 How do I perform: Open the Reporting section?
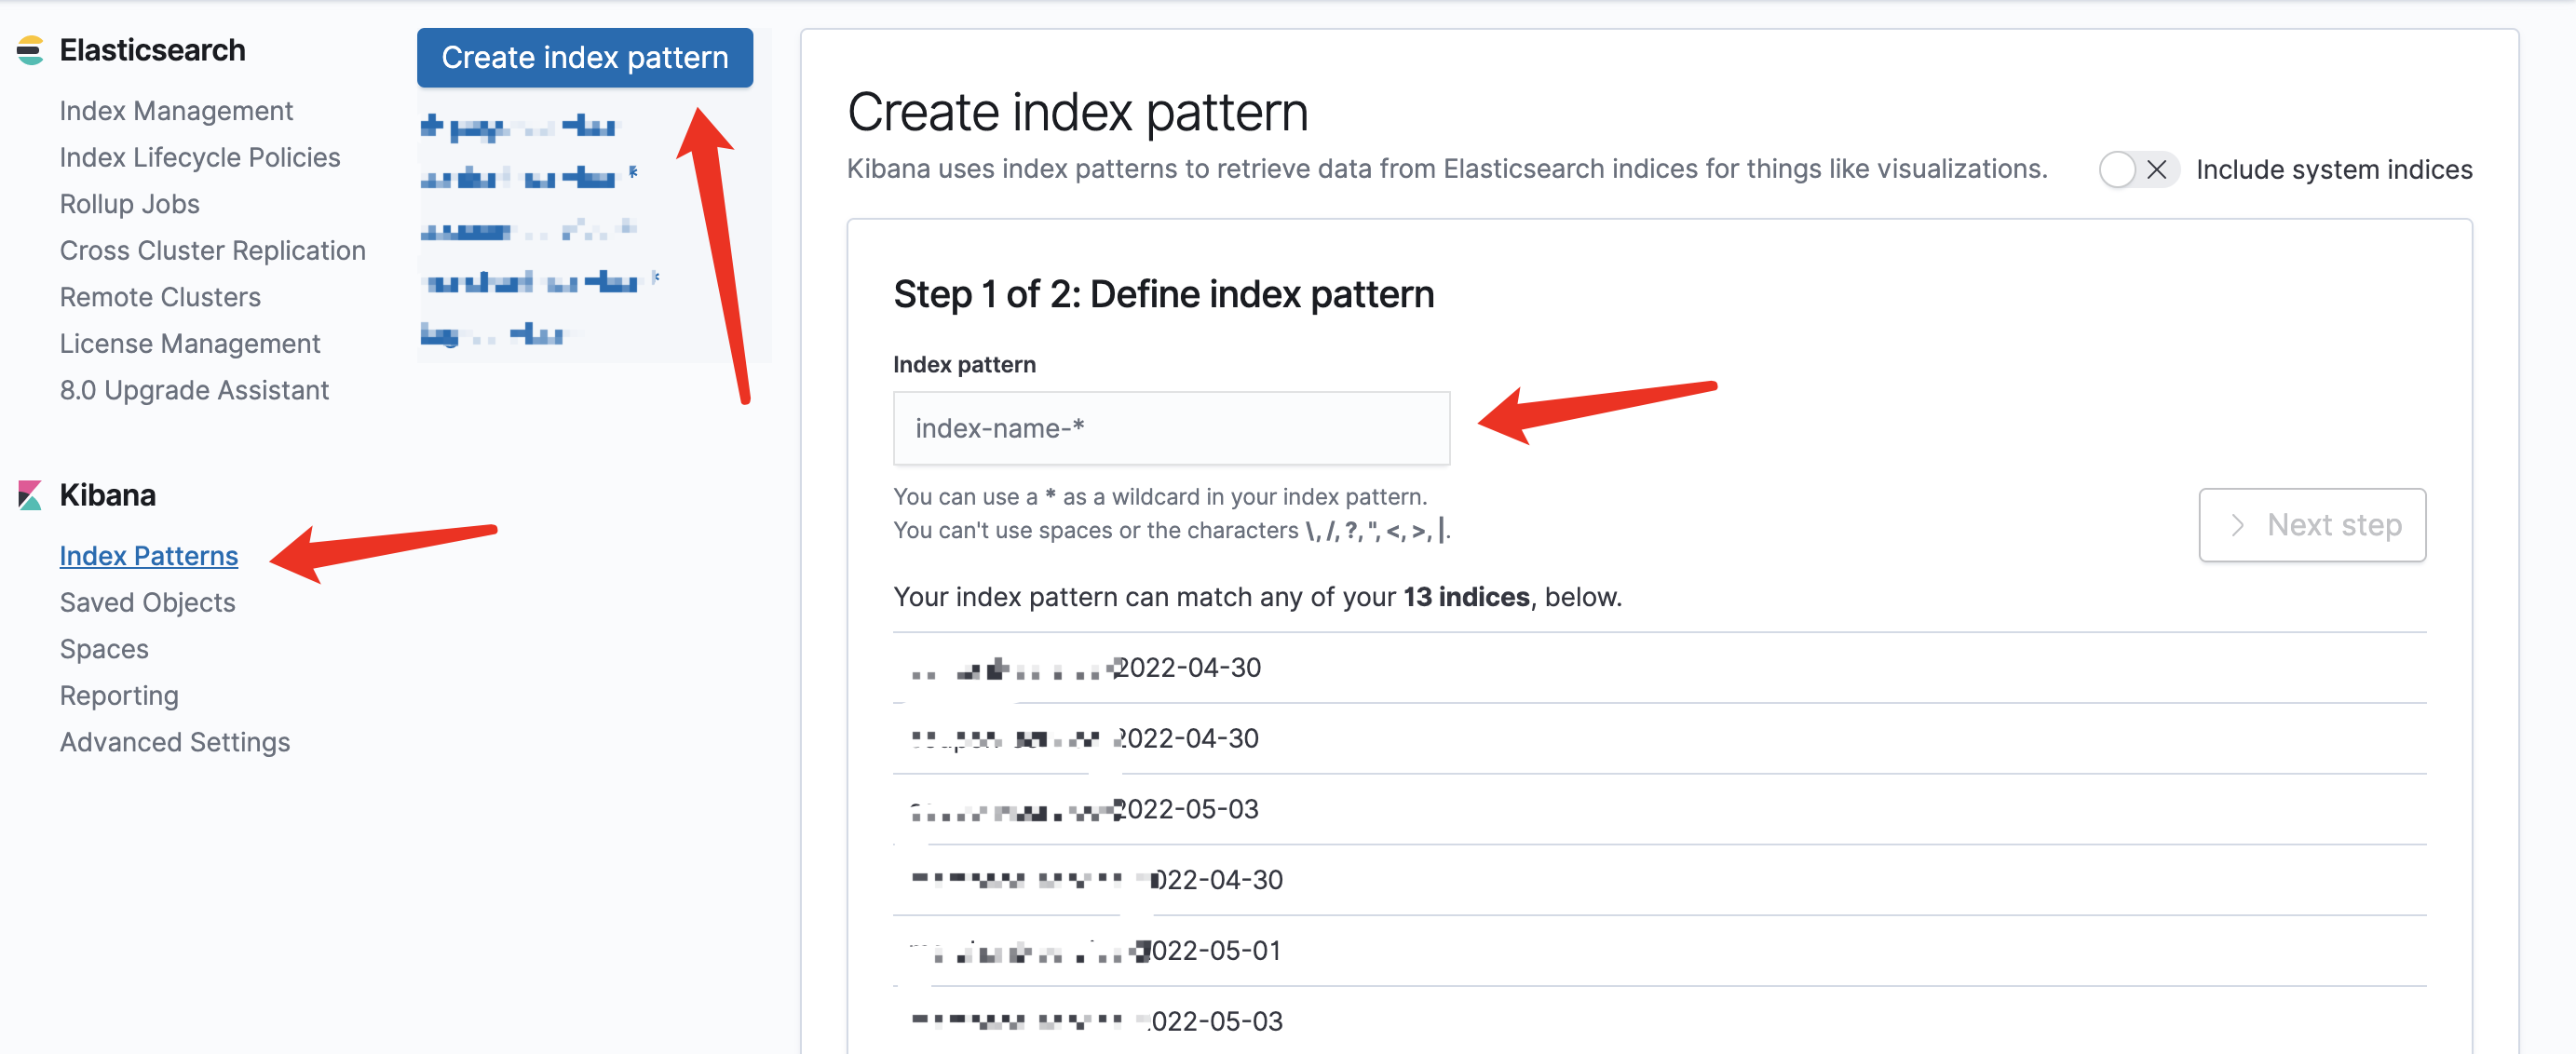pos(119,695)
